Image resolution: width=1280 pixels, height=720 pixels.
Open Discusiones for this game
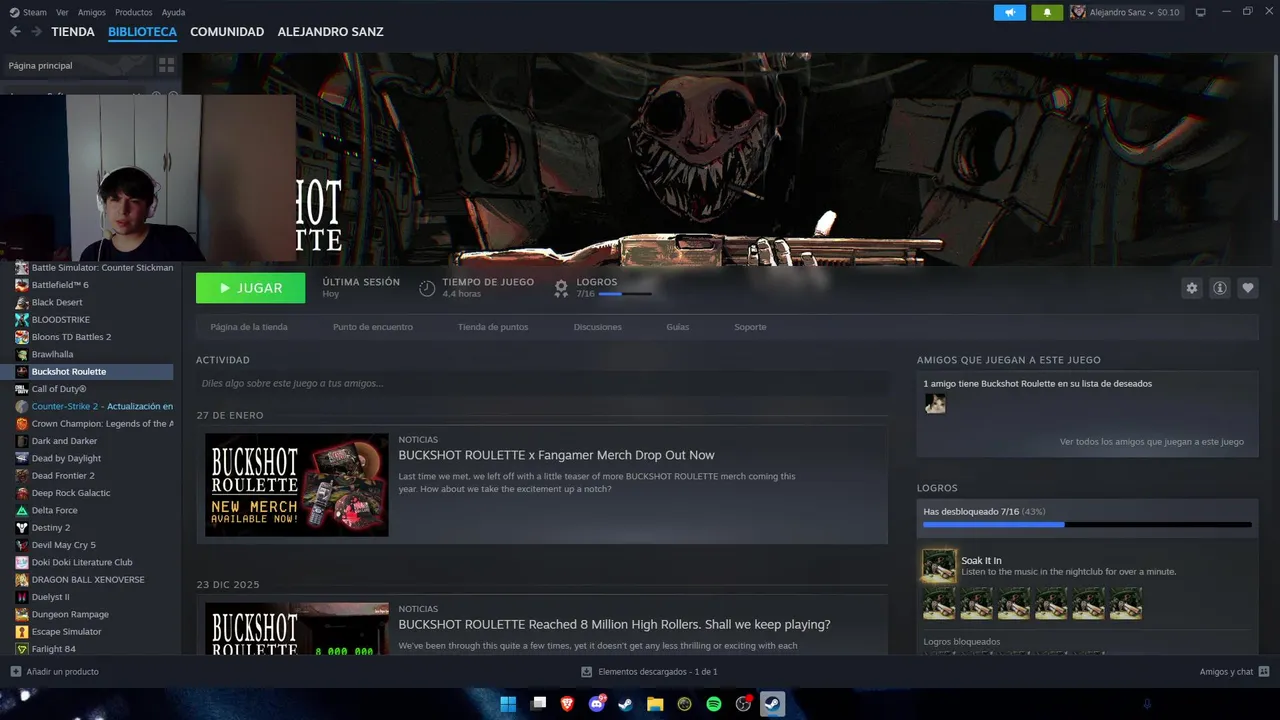pyautogui.click(x=598, y=327)
